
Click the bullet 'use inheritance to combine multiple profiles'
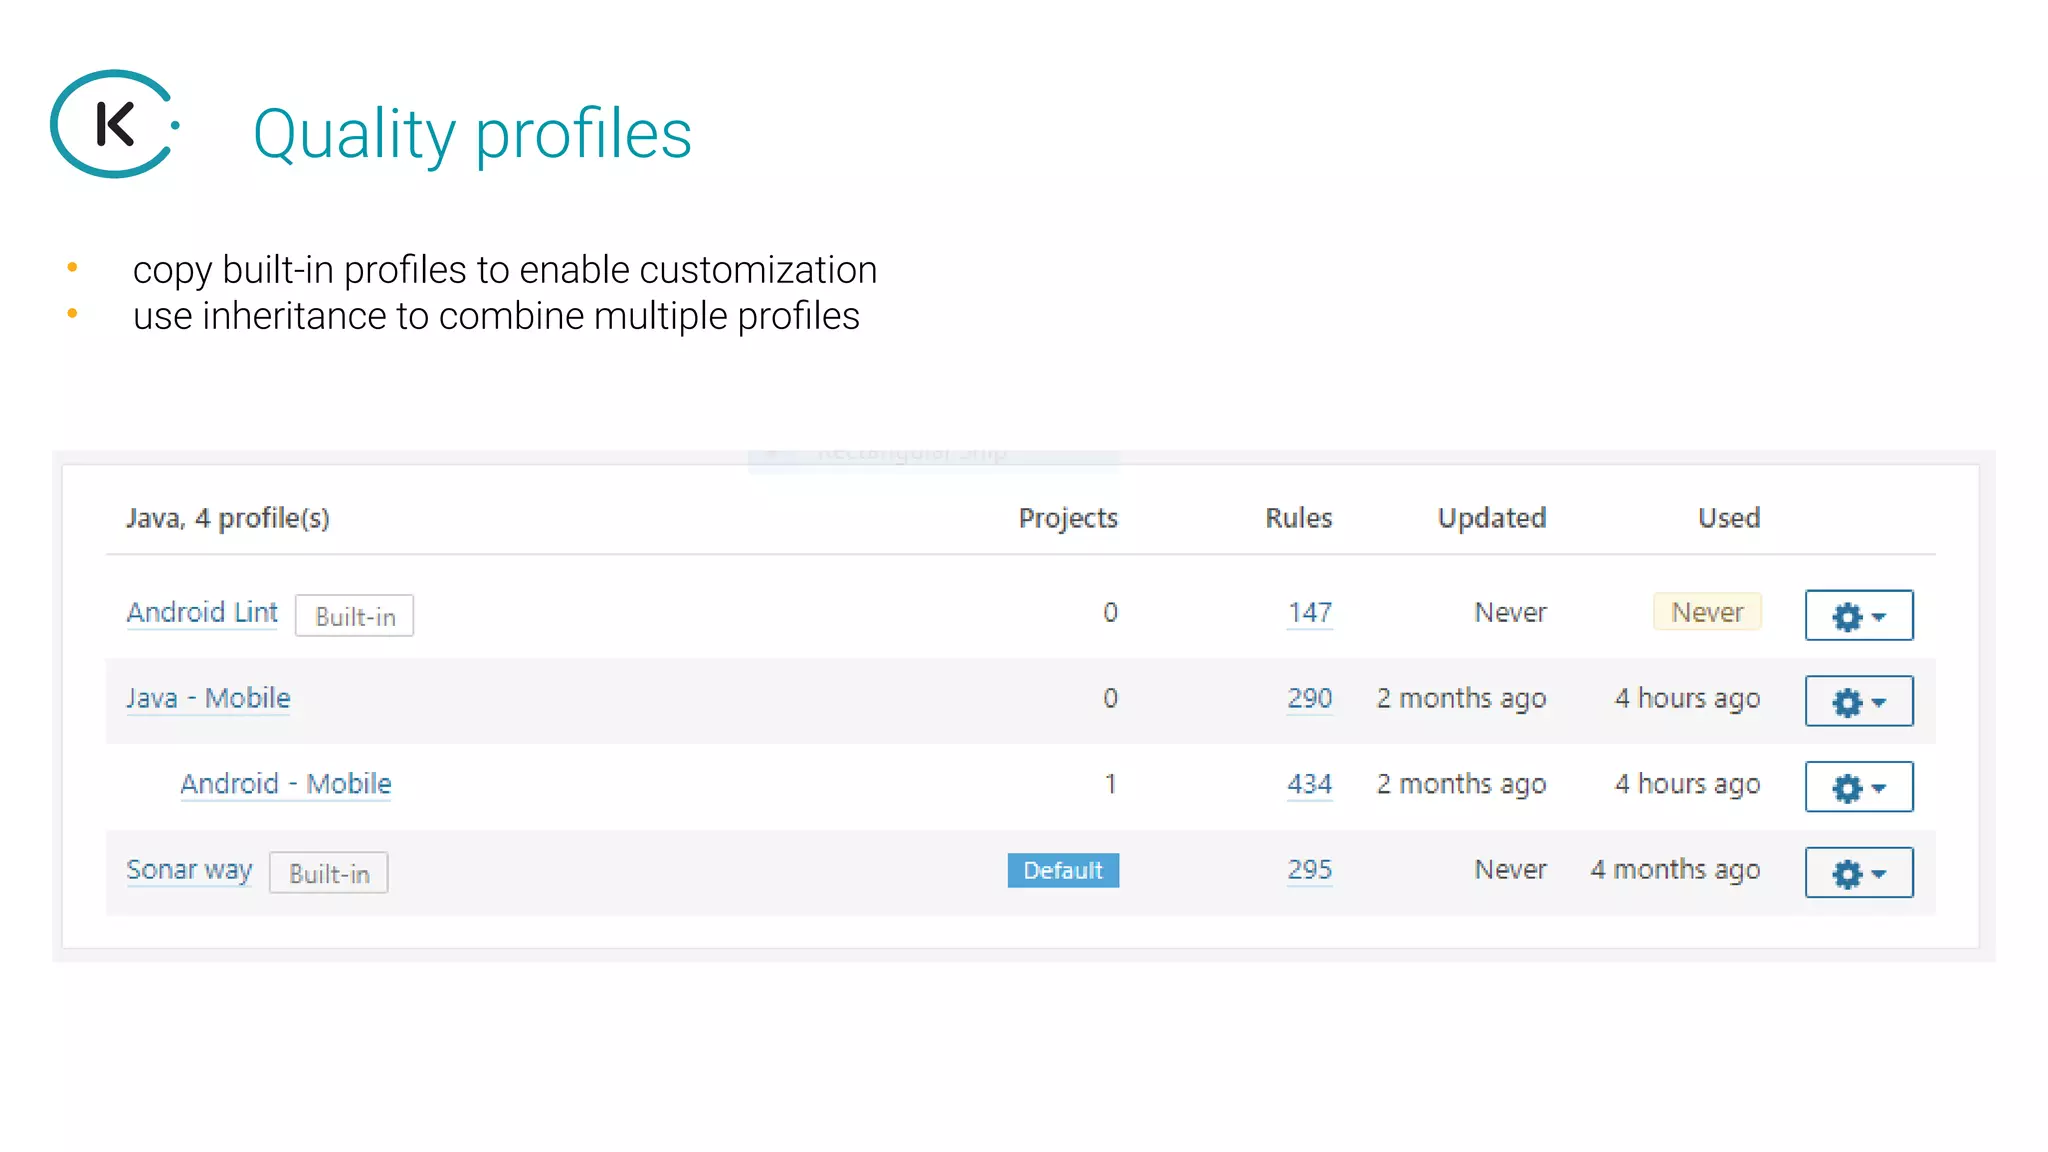tap(496, 316)
